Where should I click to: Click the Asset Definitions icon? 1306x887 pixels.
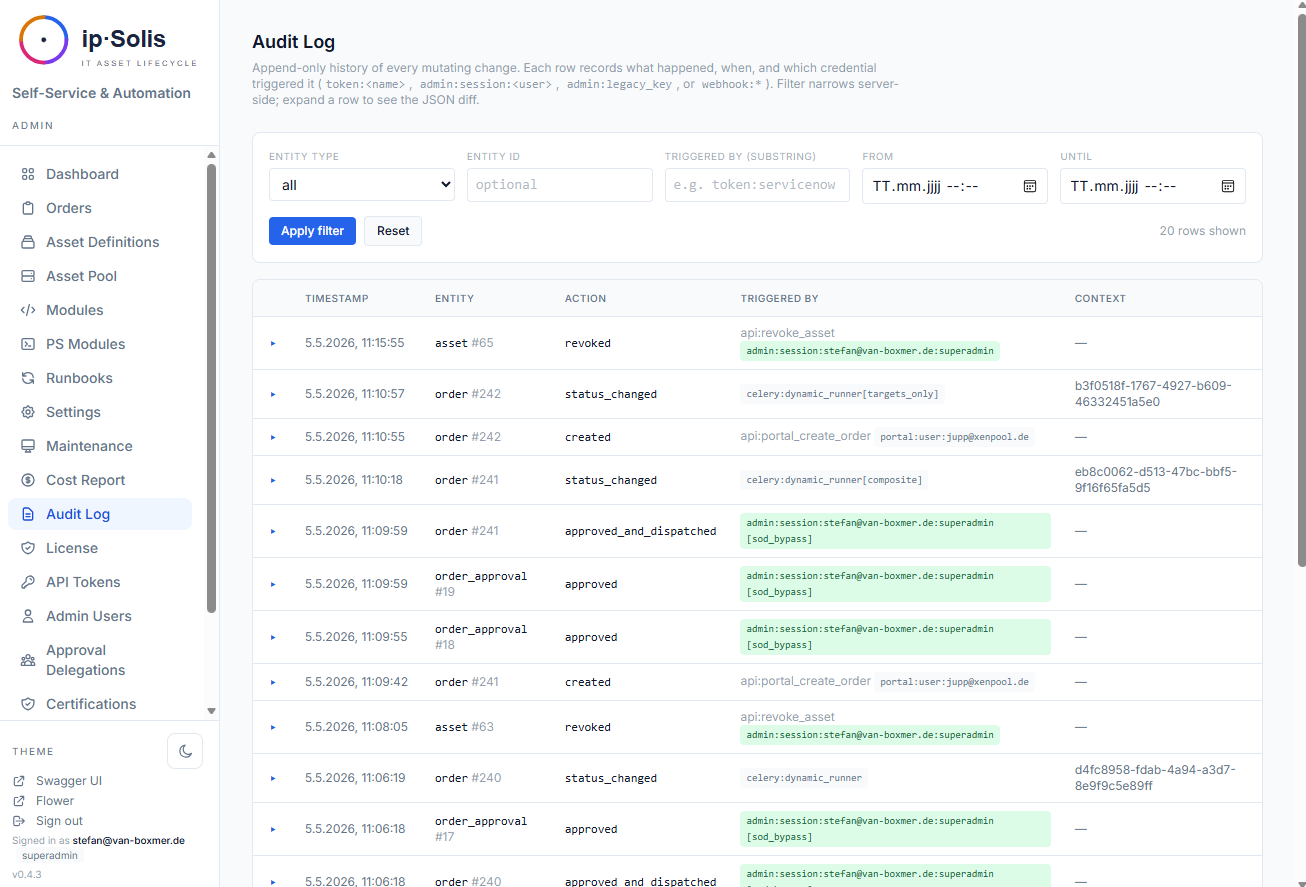pyautogui.click(x=28, y=242)
